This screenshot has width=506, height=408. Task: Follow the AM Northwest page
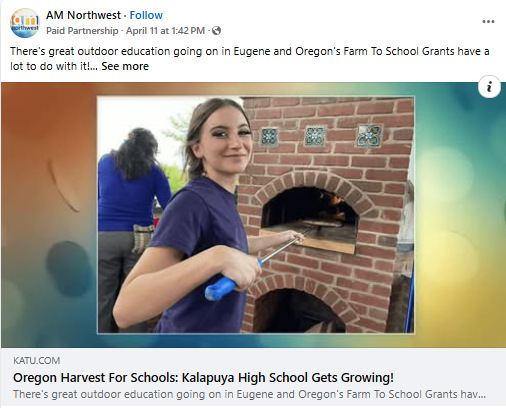(146, 15)
